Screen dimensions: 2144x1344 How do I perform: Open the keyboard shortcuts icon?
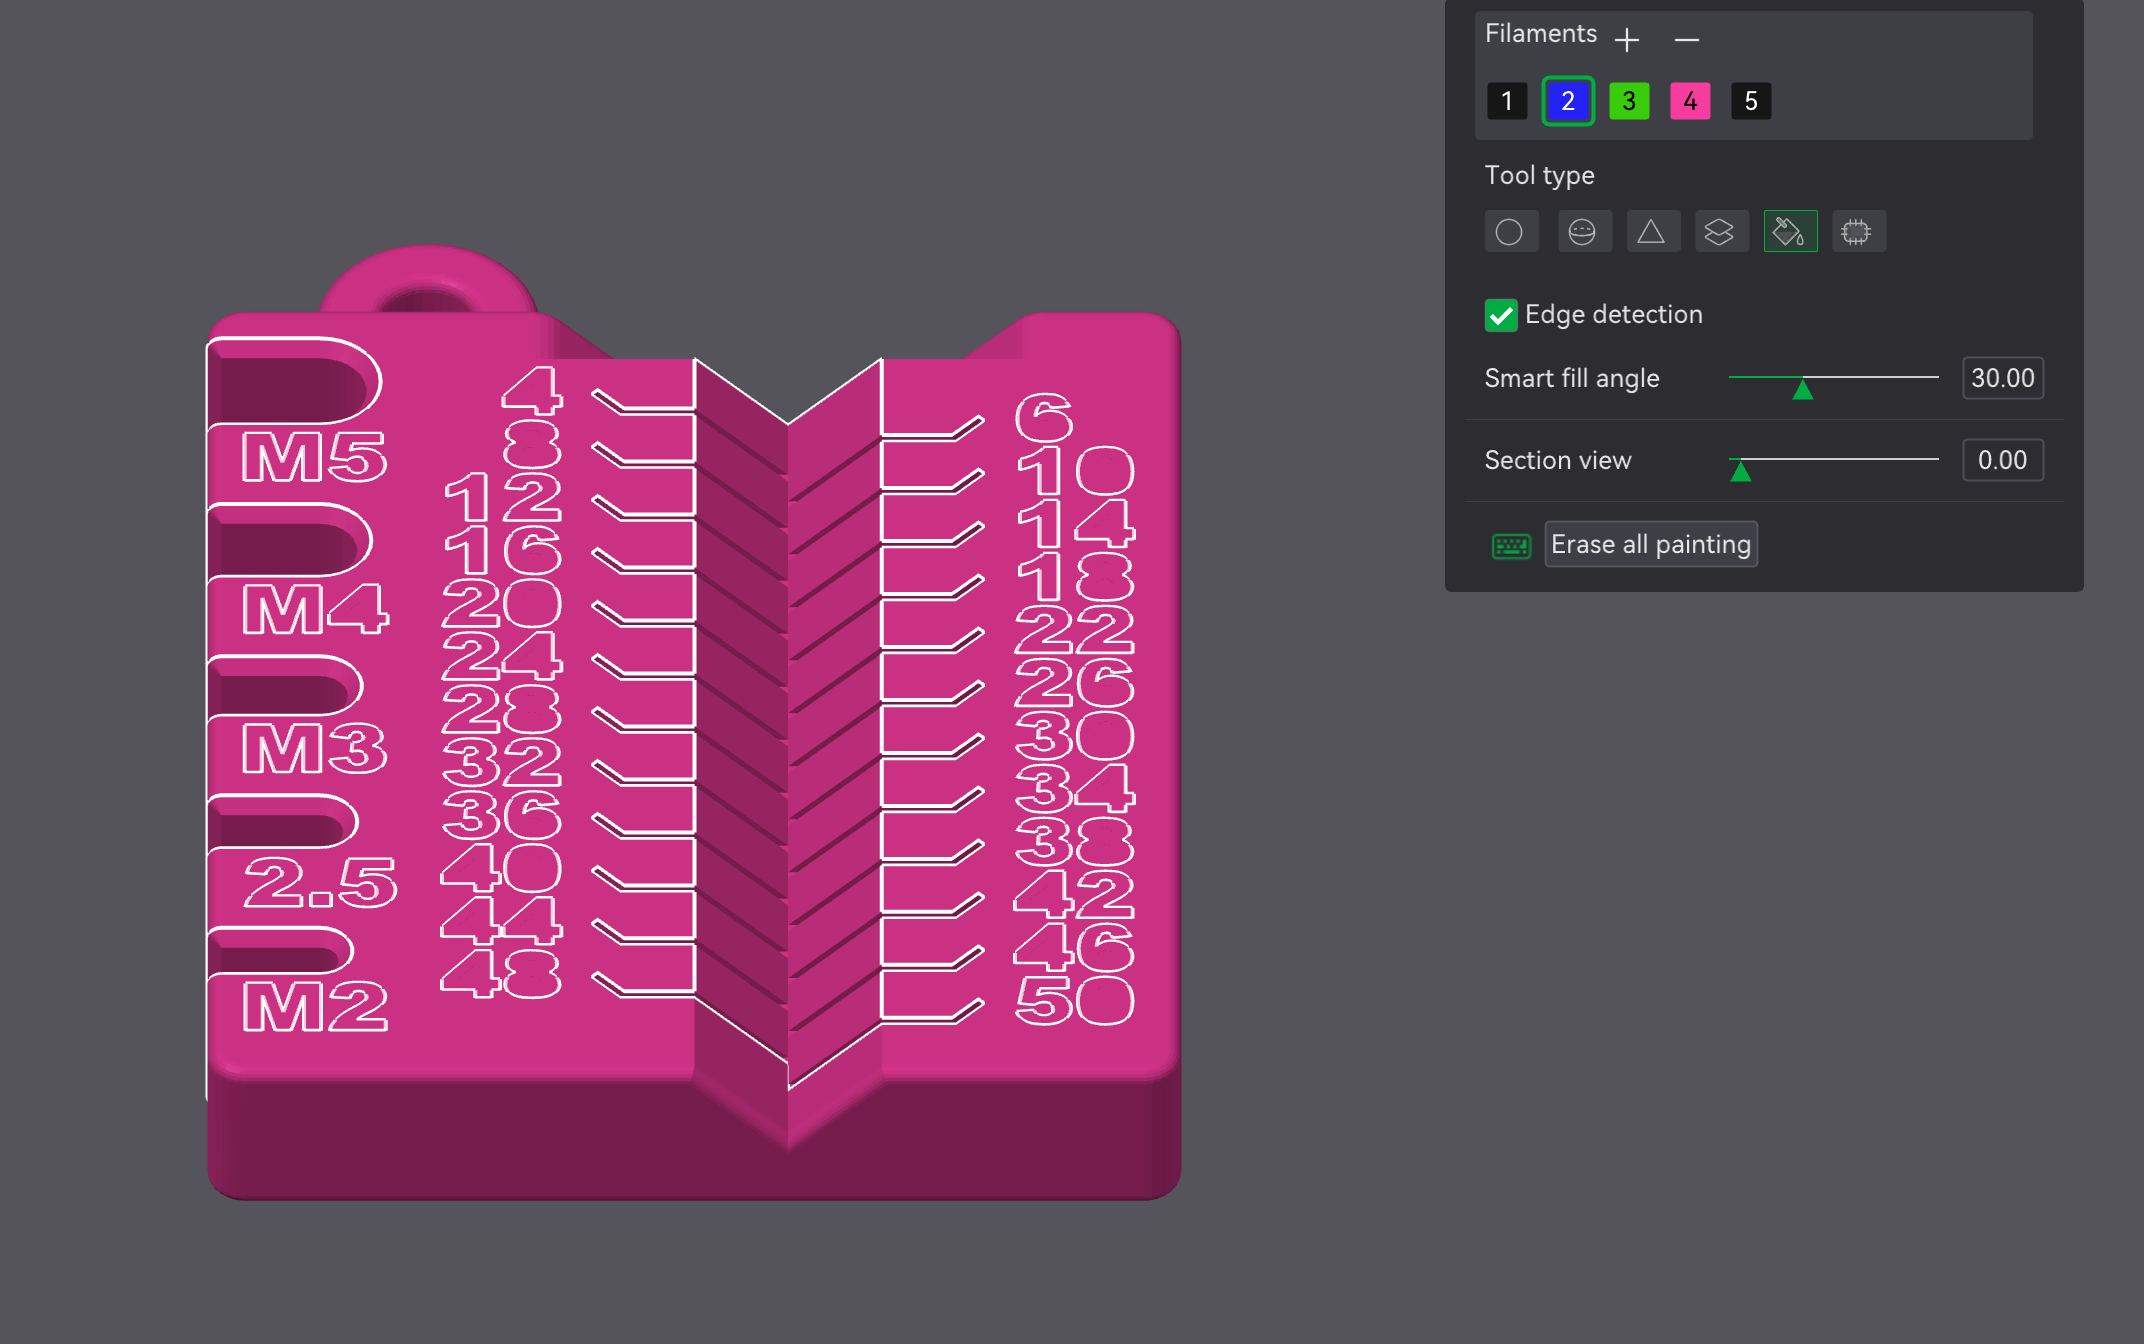tap(1511, 546)
